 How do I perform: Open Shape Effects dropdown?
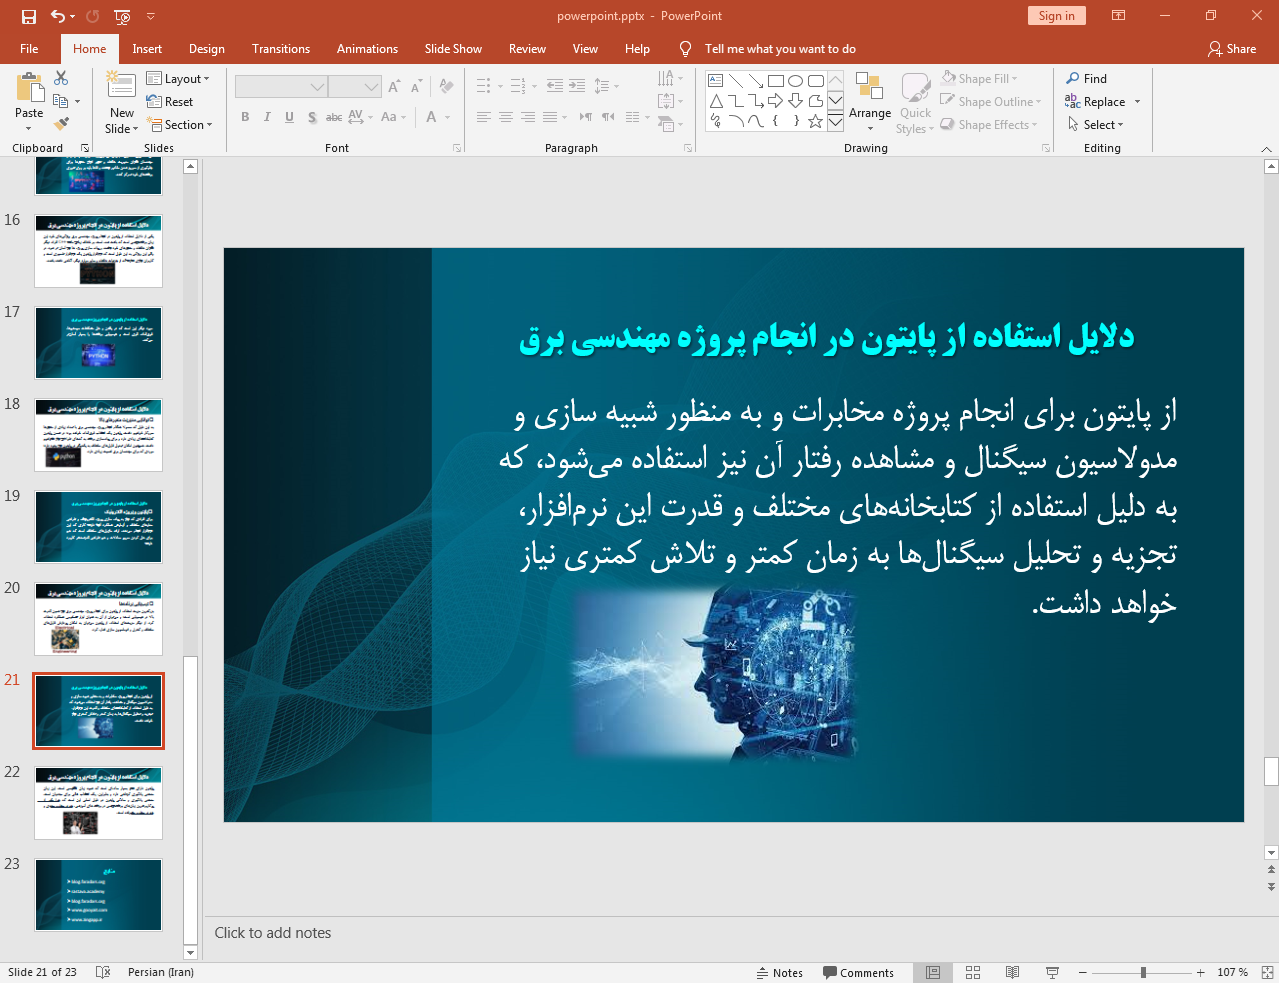pos(989,124)
